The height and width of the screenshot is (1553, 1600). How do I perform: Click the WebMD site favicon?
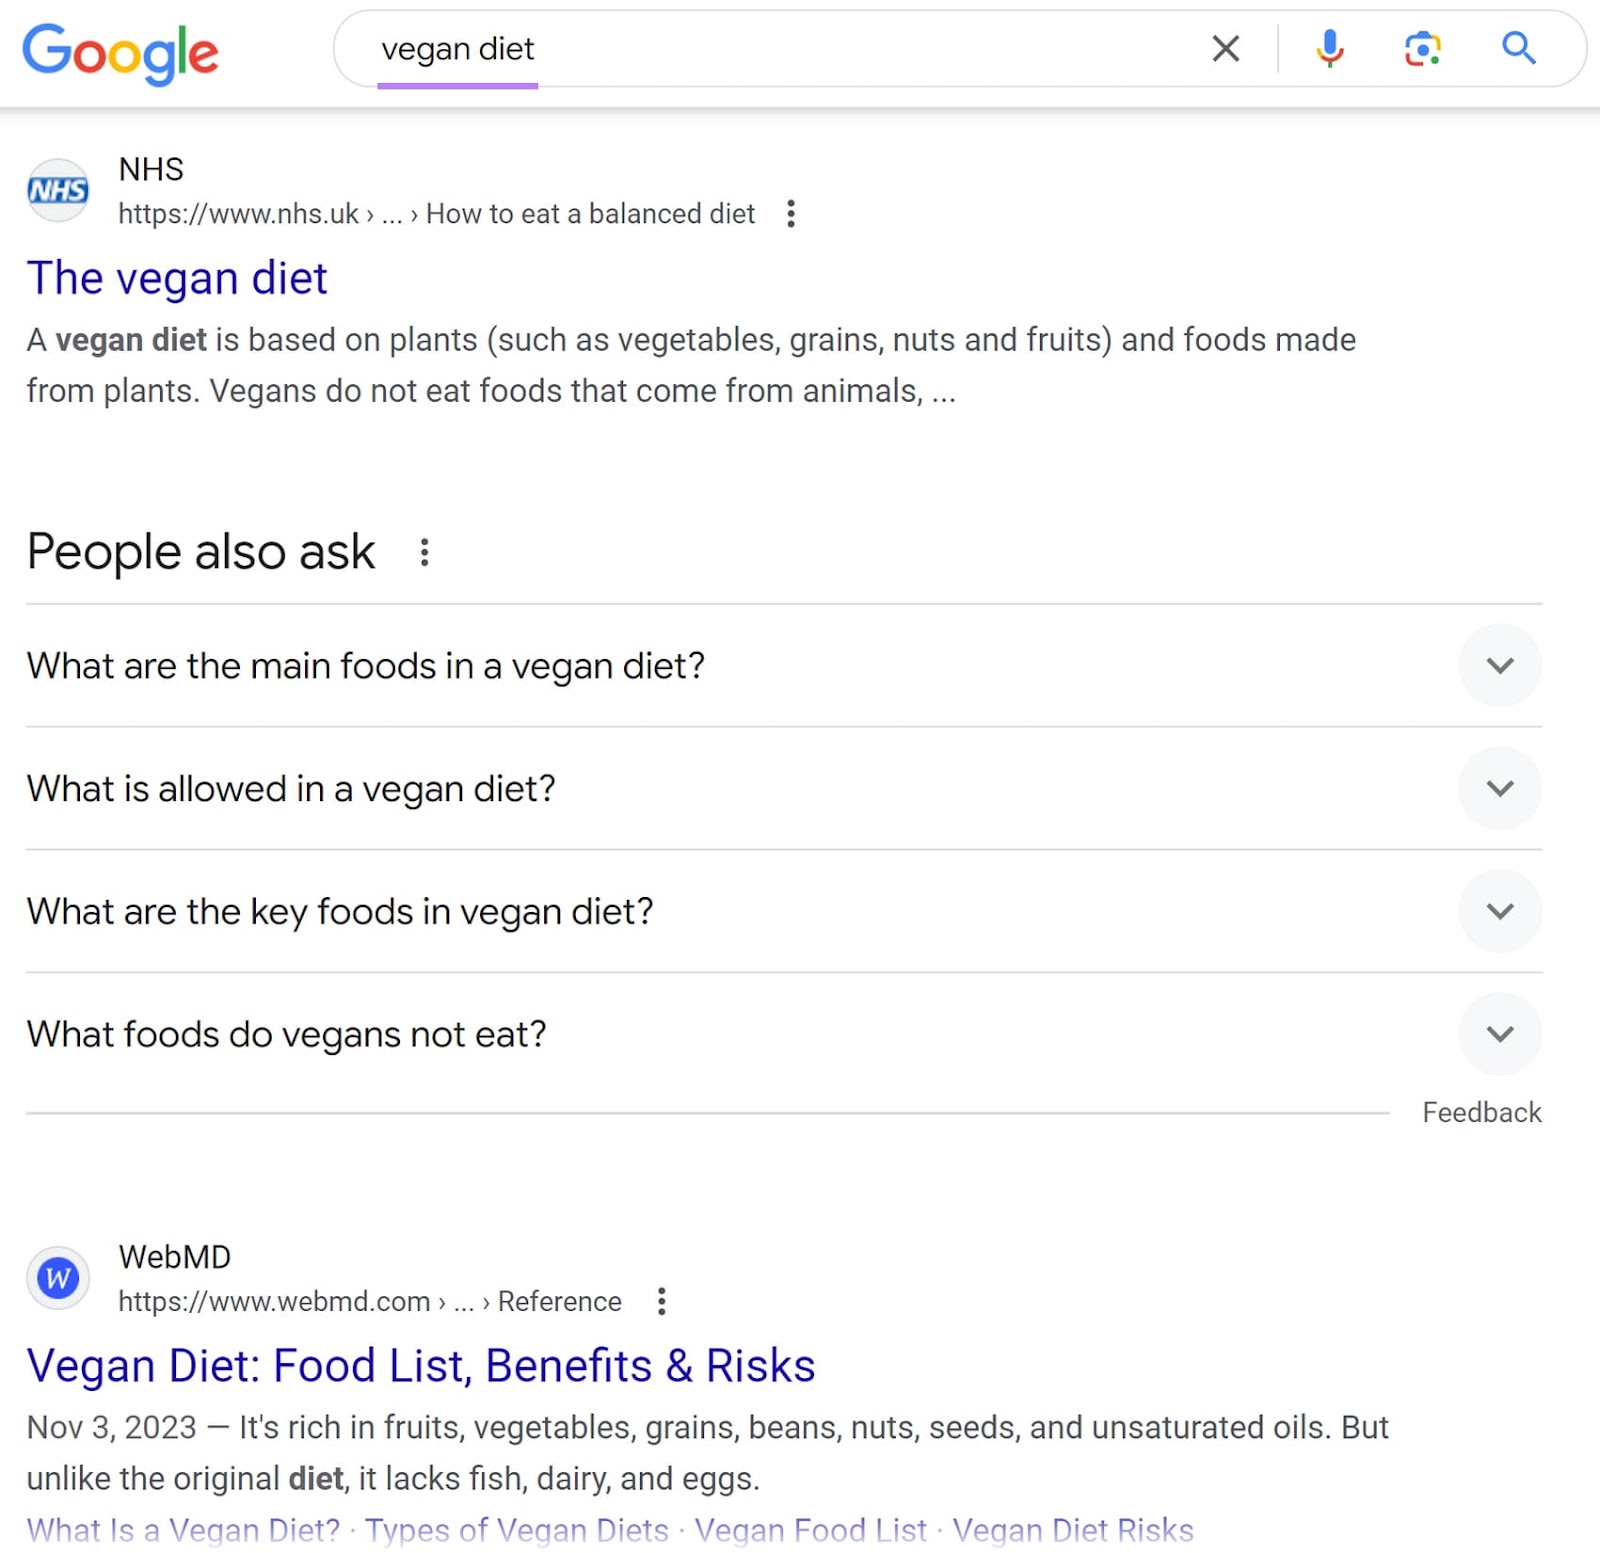pyautogui.click(x=57, y=1277)
